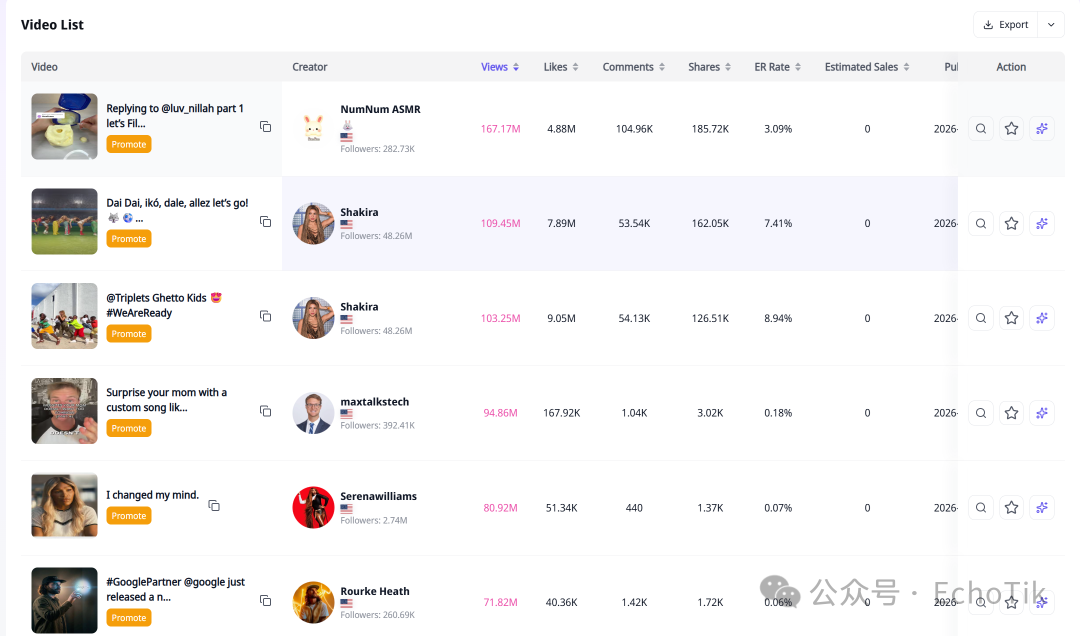Click the sparkle icon for the 109.45M views row

1041,223
